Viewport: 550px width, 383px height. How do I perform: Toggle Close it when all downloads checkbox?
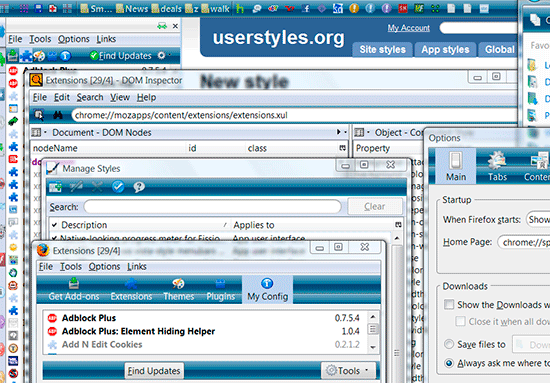[x=460, y=321]
